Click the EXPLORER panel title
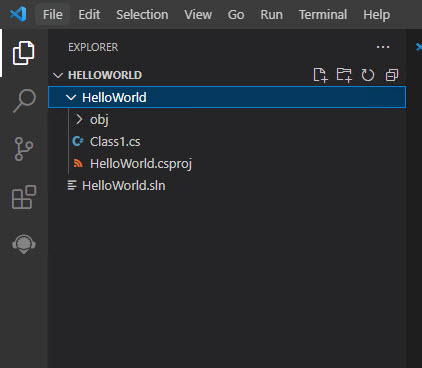 [x=93, y=47]
